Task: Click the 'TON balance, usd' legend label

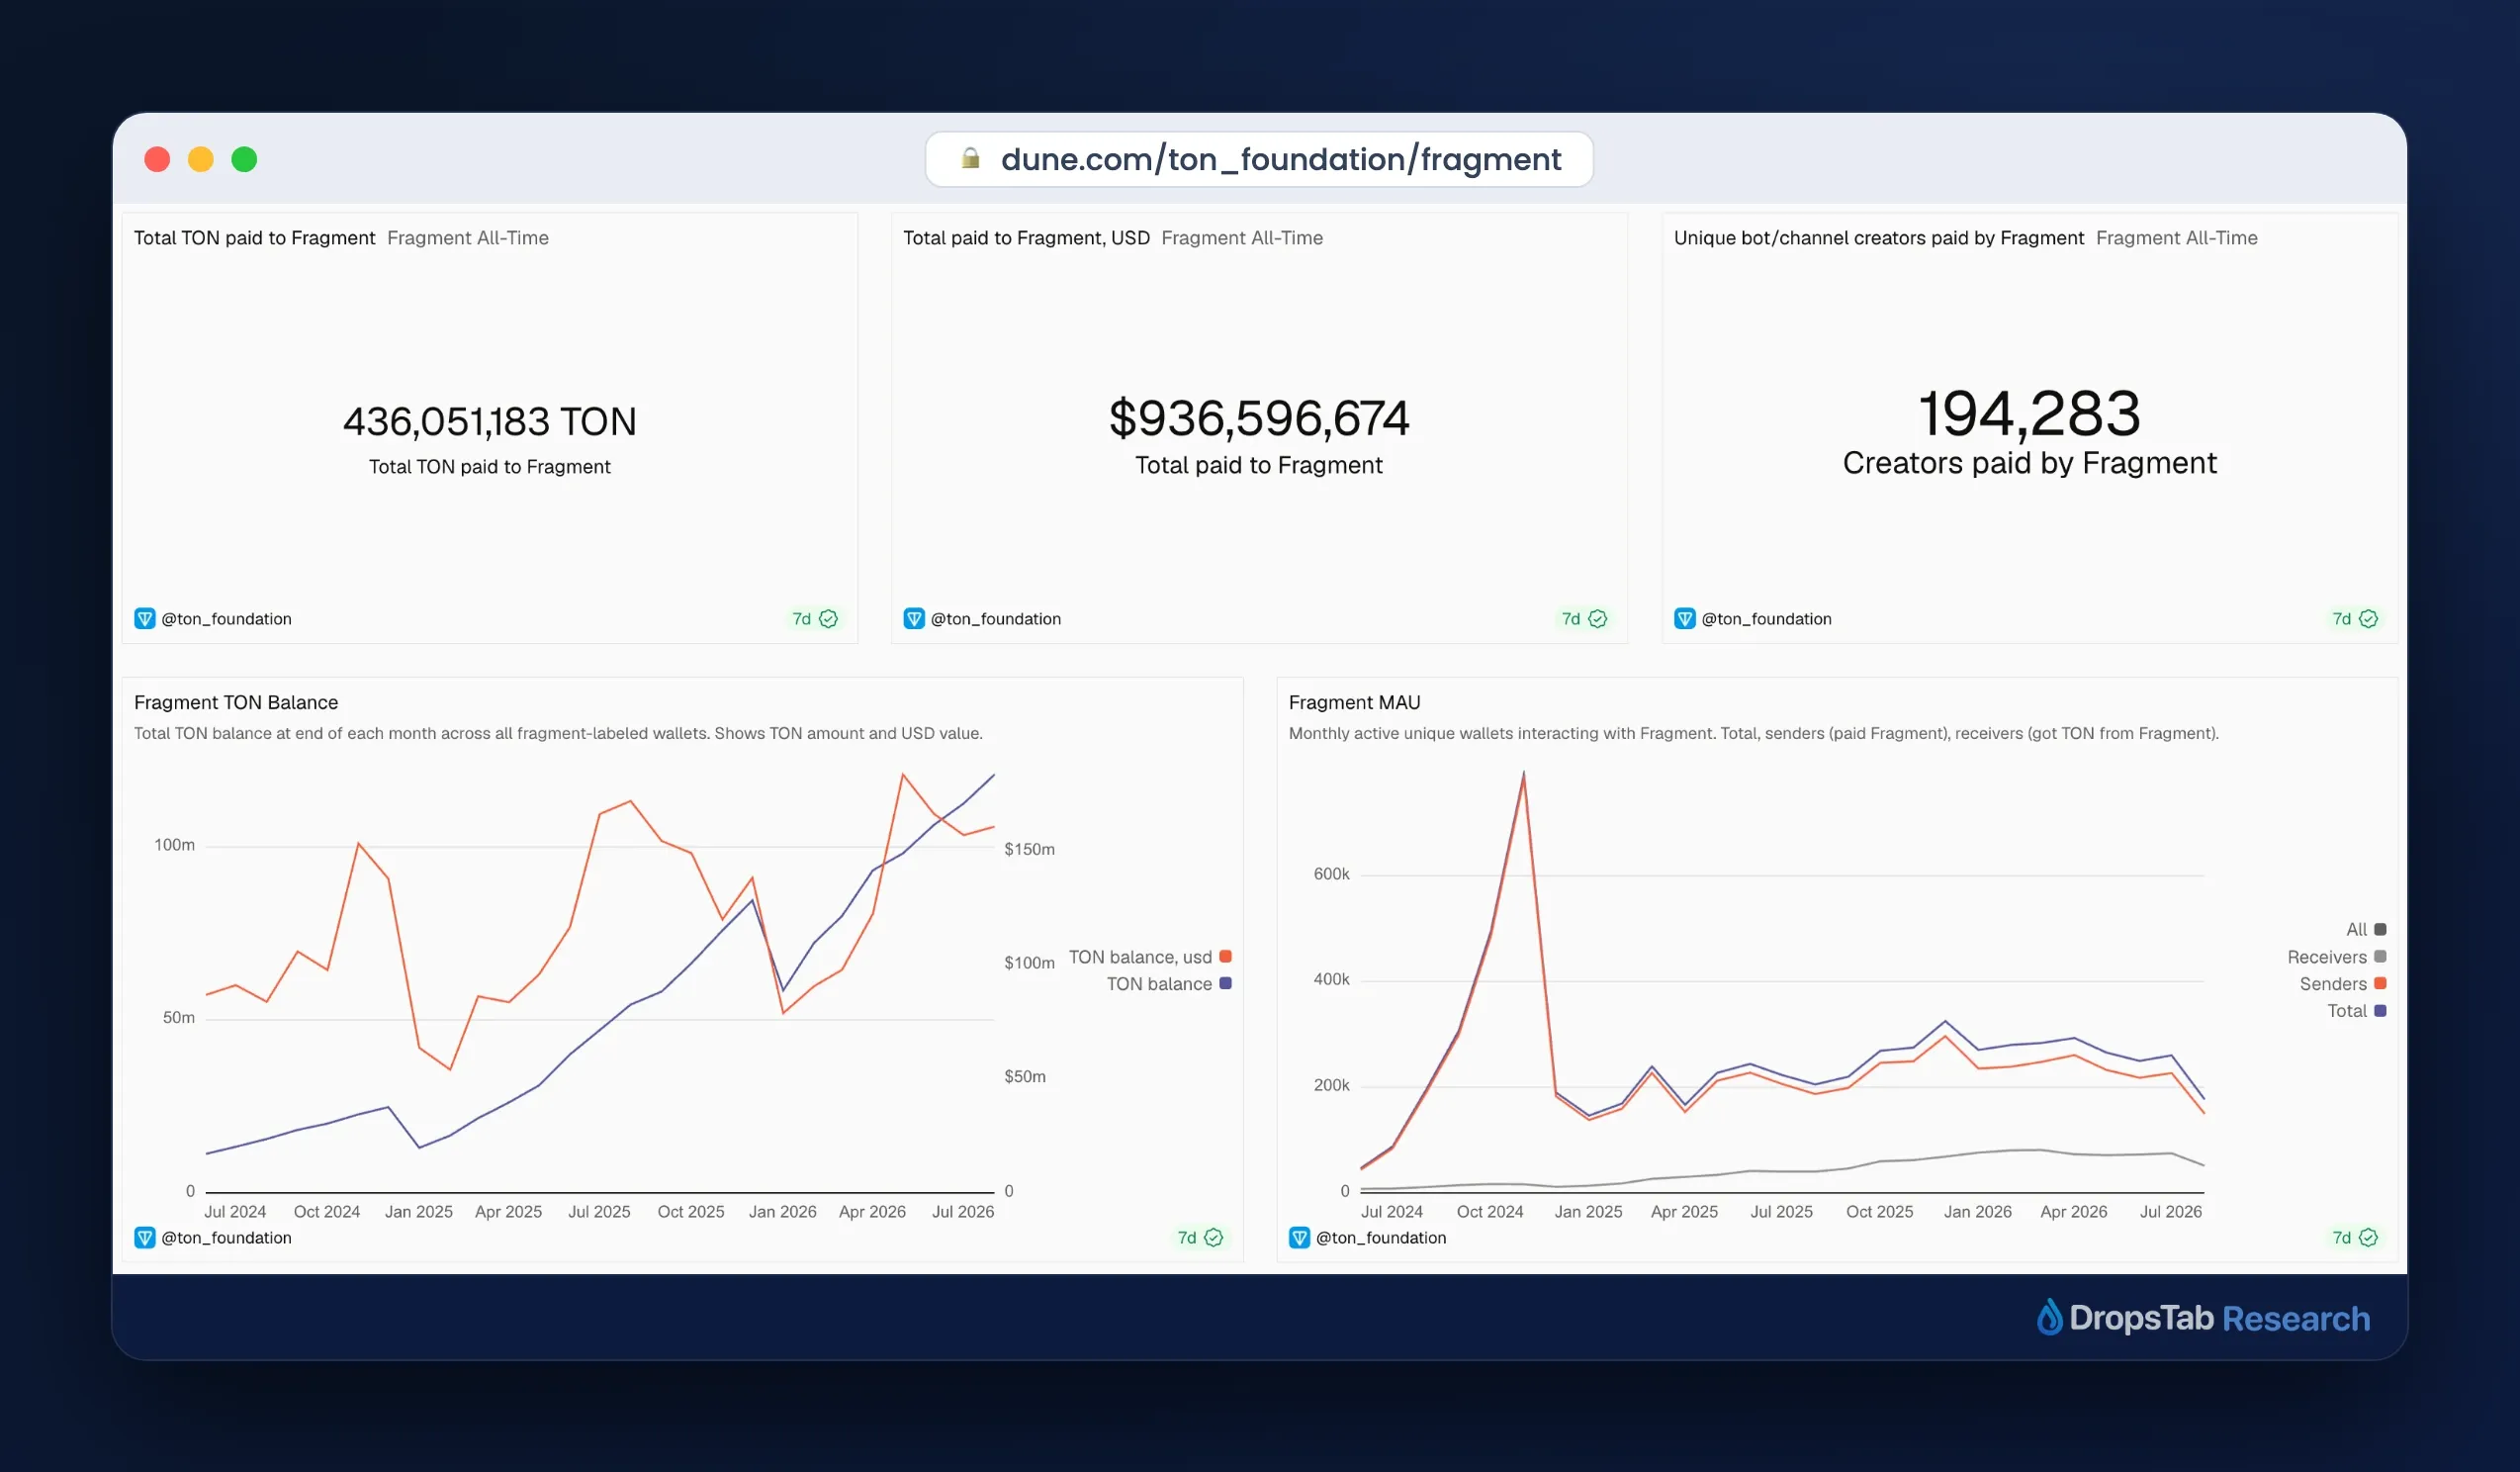Action: click(1140, 957)
